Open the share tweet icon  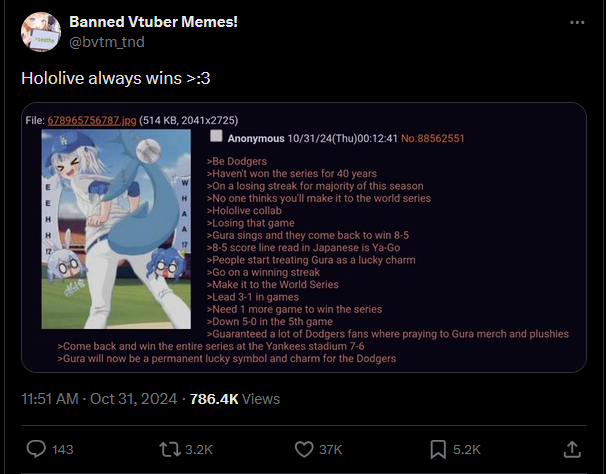(x=572, y=449)
